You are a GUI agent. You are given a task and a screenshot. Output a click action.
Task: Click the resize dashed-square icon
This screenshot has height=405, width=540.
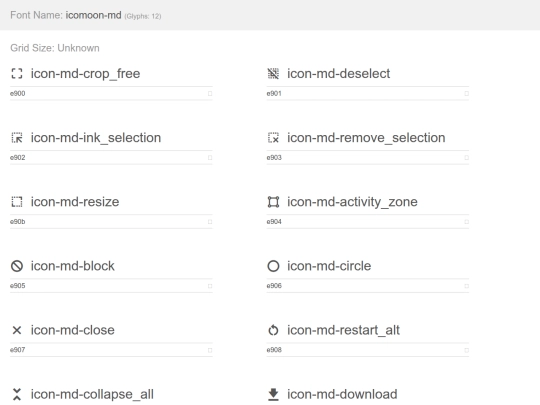click(17, 201)
